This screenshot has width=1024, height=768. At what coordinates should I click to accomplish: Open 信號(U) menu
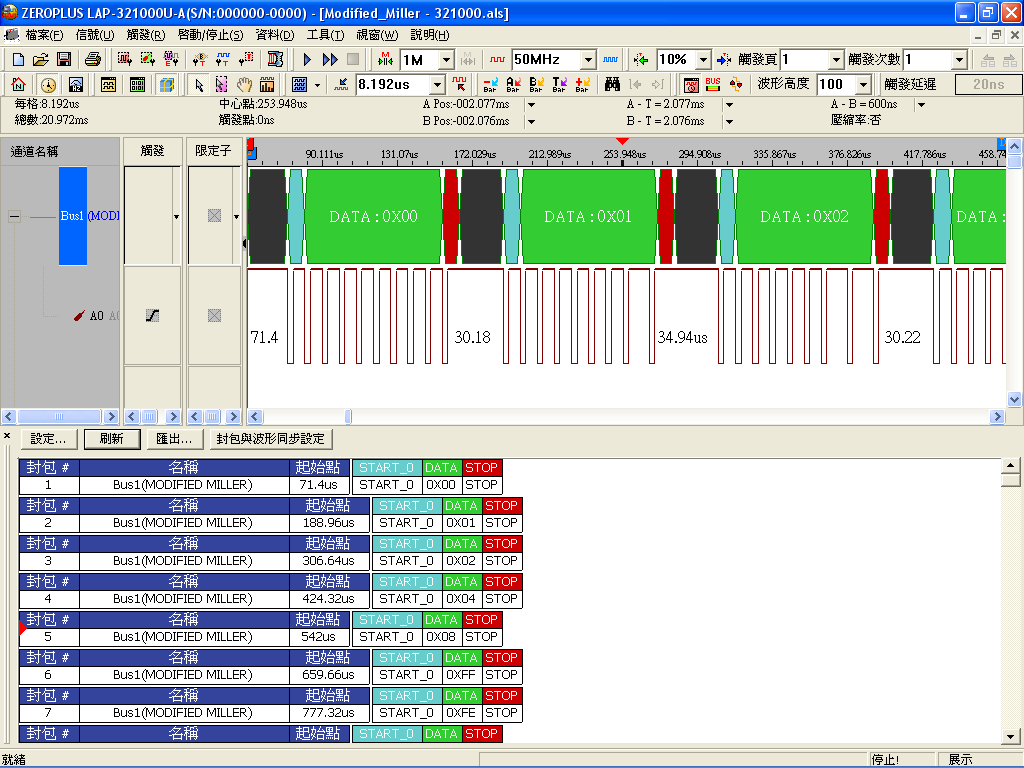[95, 35]
